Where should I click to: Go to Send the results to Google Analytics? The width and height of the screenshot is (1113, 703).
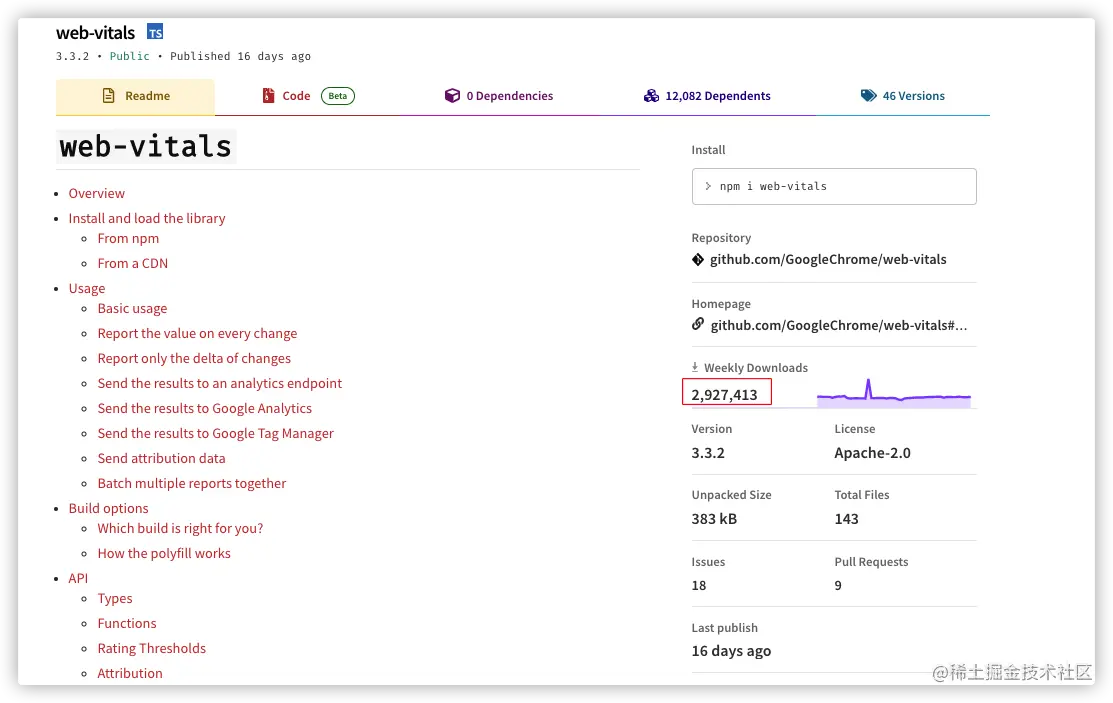pos(205,408)
